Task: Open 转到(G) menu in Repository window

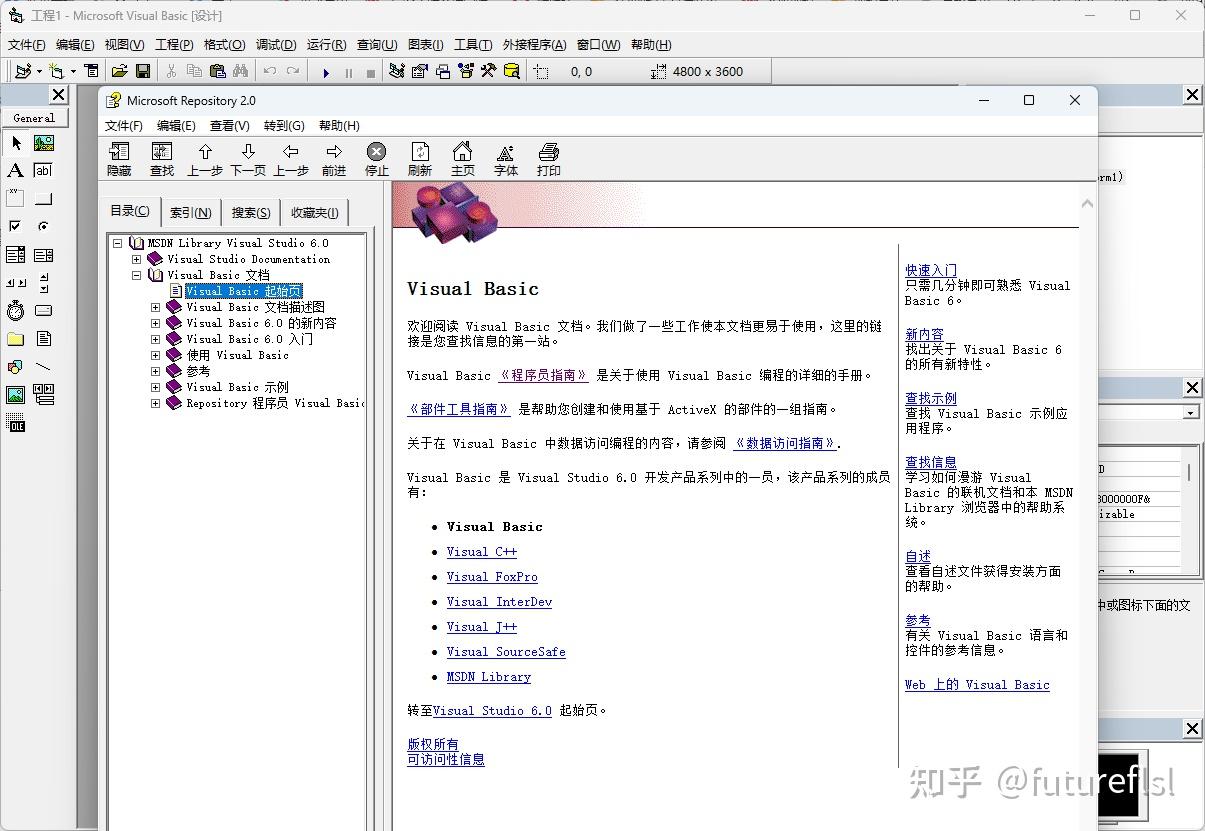Action: 284,125
